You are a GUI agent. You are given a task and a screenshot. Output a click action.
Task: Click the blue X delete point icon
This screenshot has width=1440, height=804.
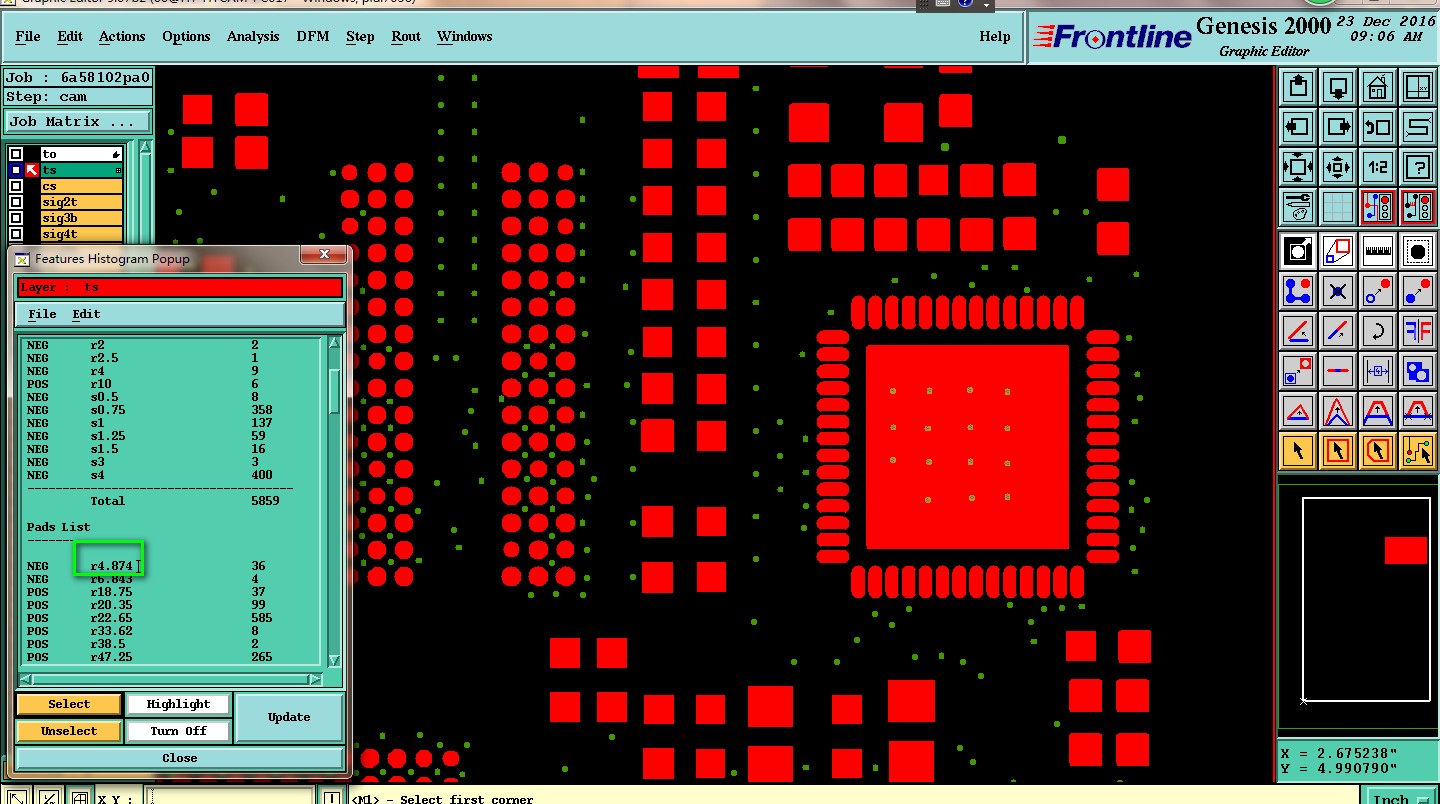coord(1339,291)
